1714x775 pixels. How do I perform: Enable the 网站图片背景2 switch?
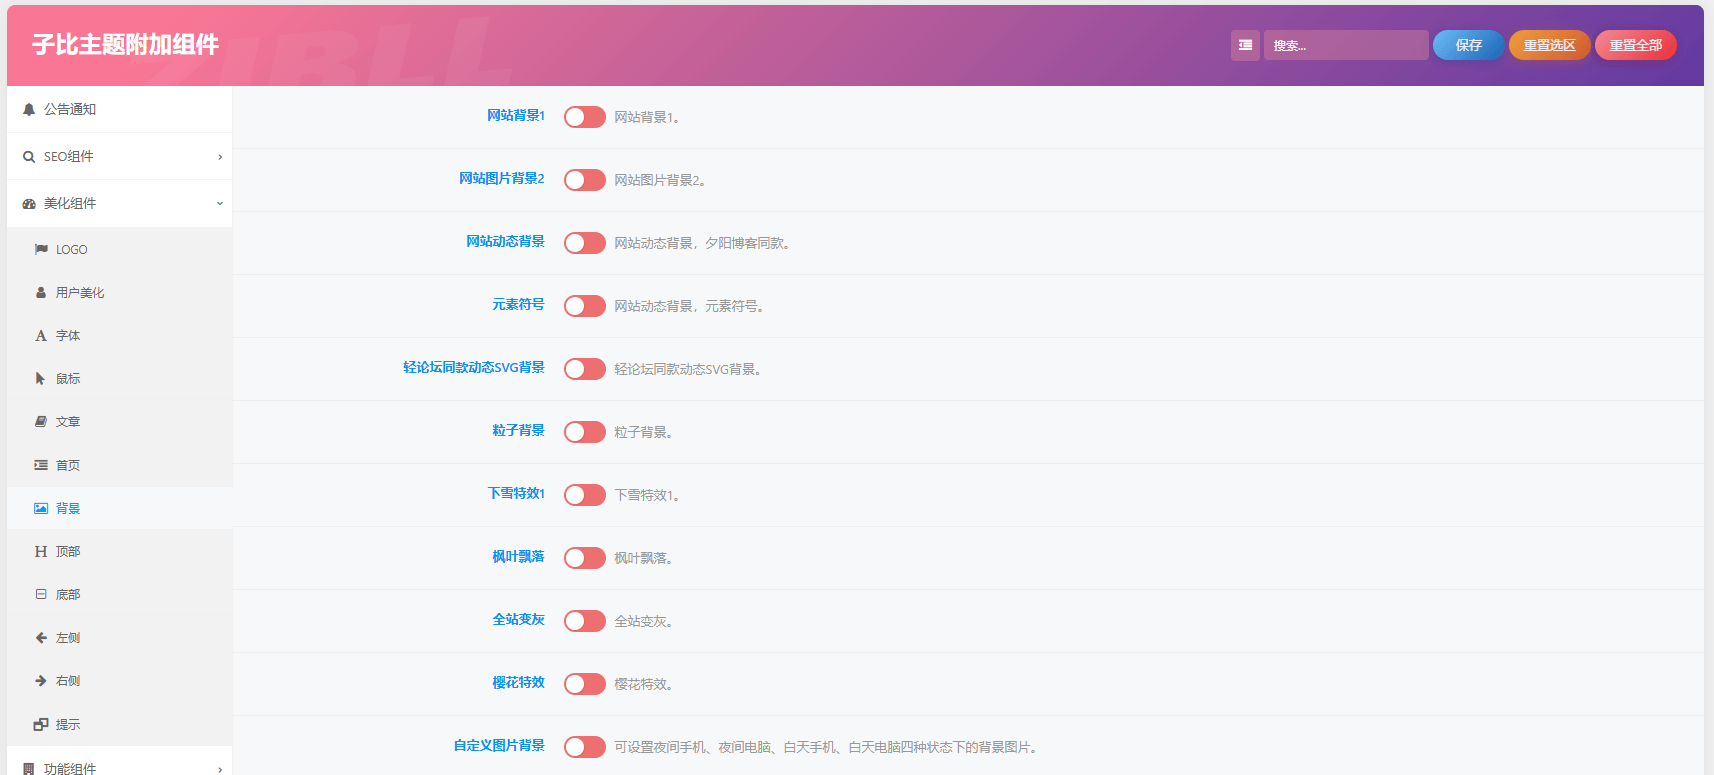click(x=585, y=180)
